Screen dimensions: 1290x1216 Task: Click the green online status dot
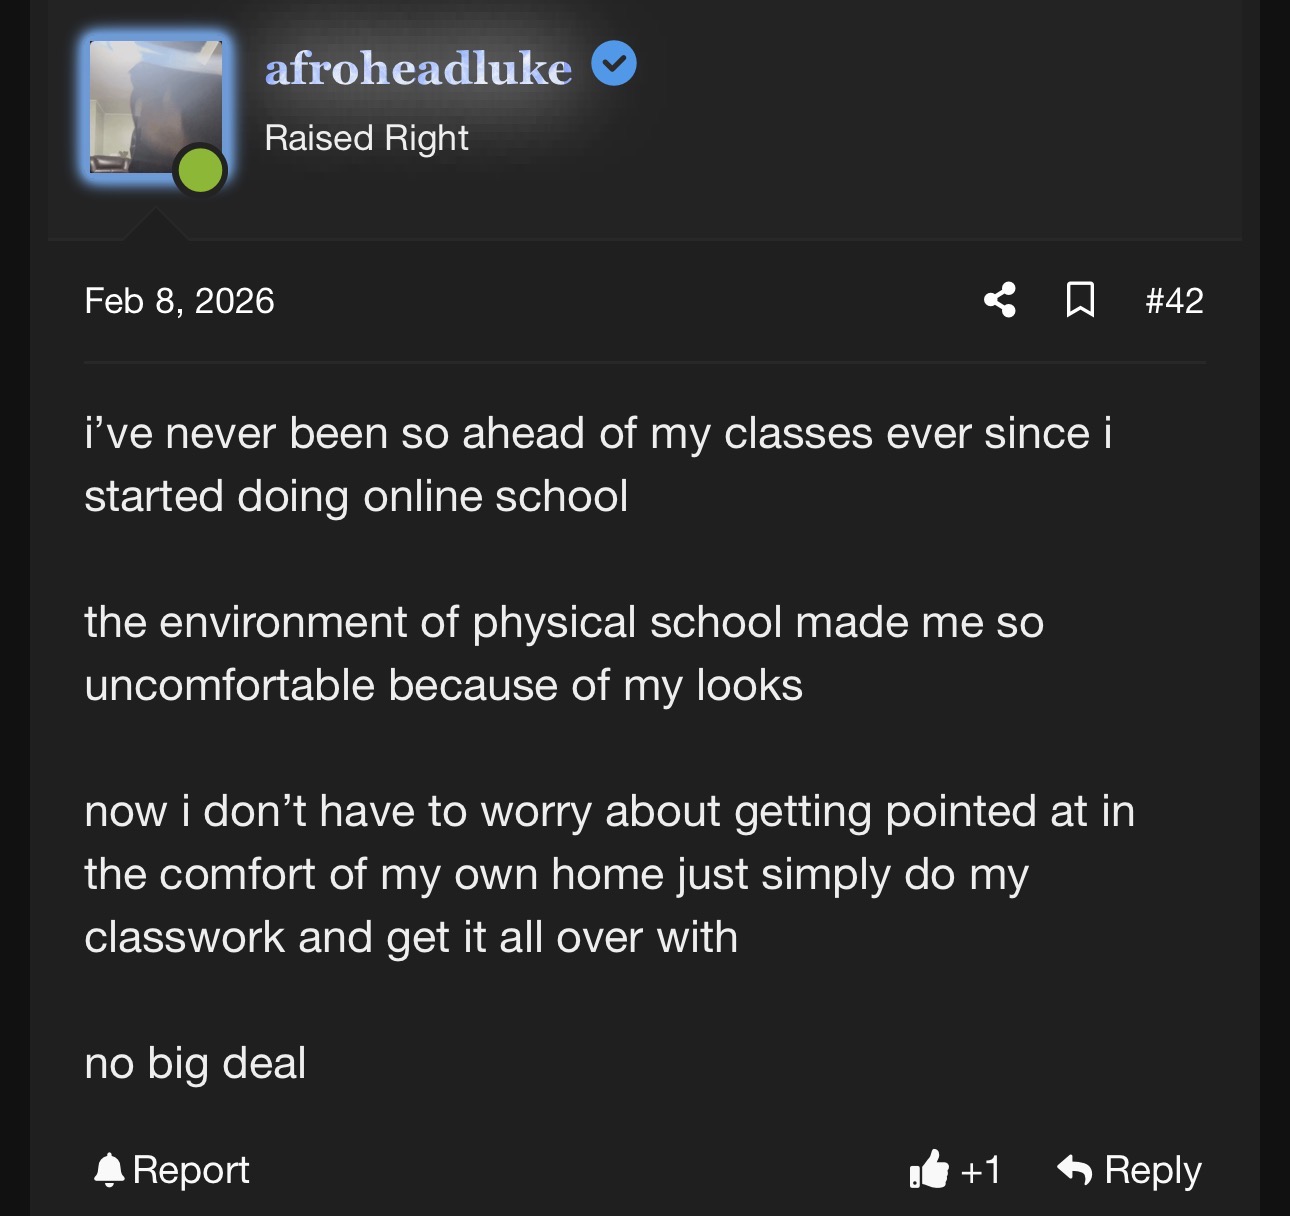coord(200,170)
